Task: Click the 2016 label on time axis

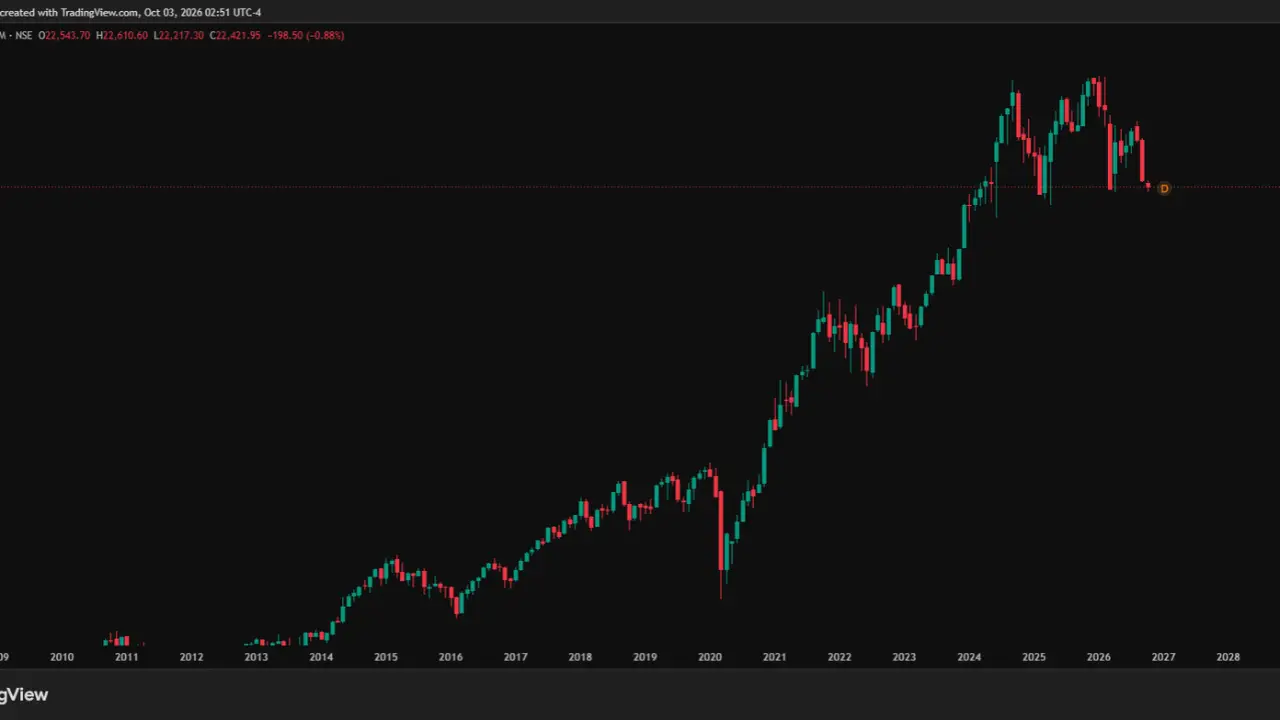Action: 451,657
